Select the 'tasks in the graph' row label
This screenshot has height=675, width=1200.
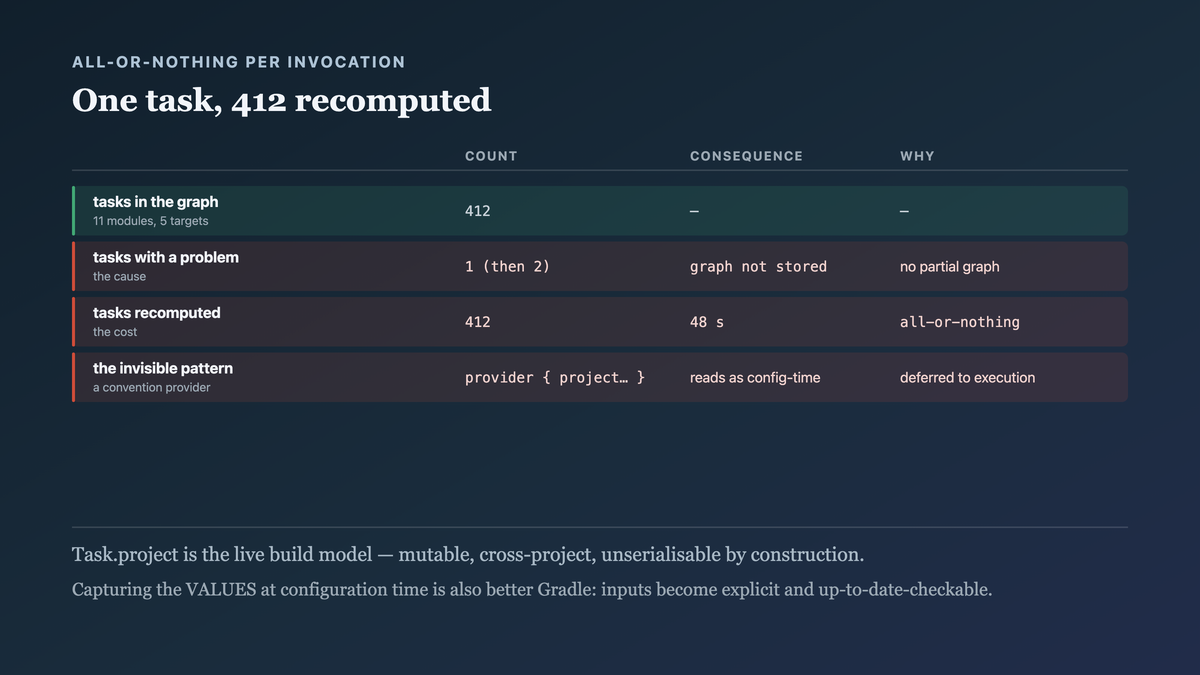(x=155, y=202)
